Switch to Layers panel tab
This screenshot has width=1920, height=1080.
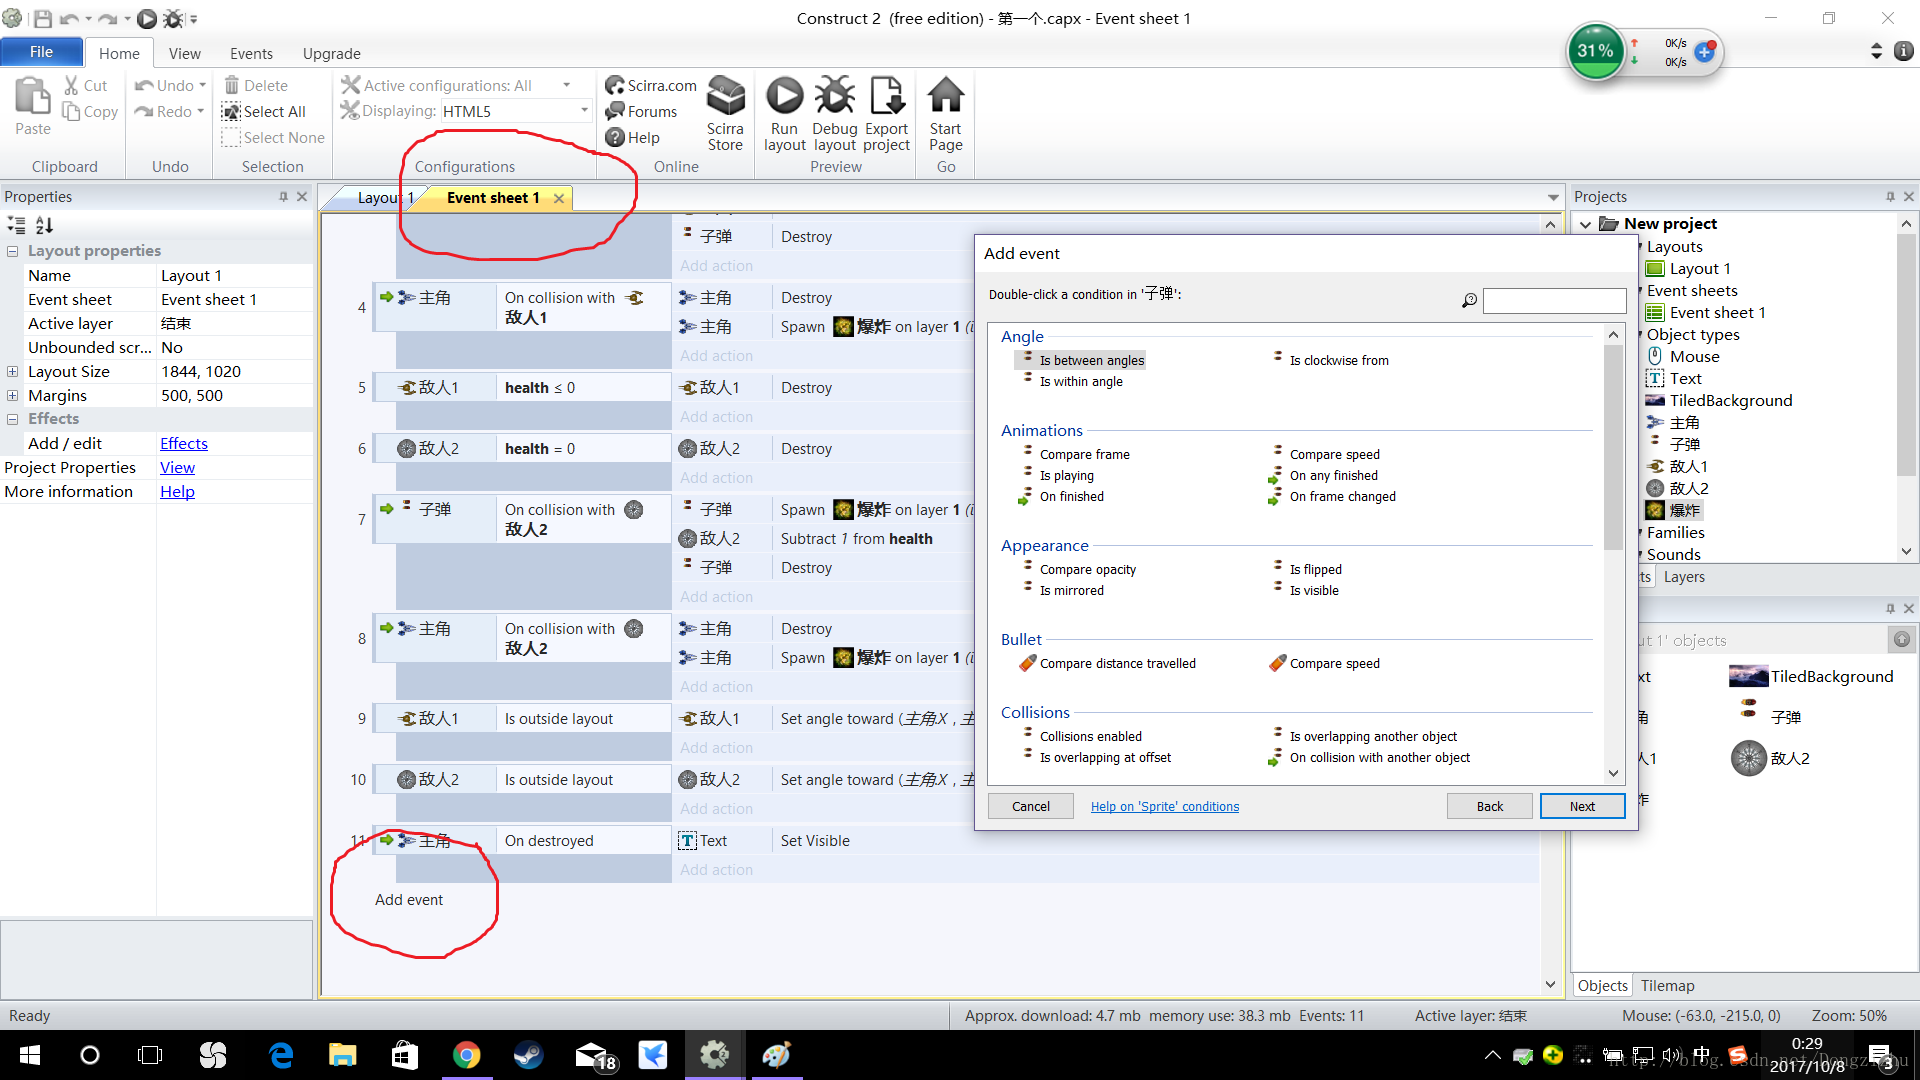pyautogui.click(x=1684, y=577)
